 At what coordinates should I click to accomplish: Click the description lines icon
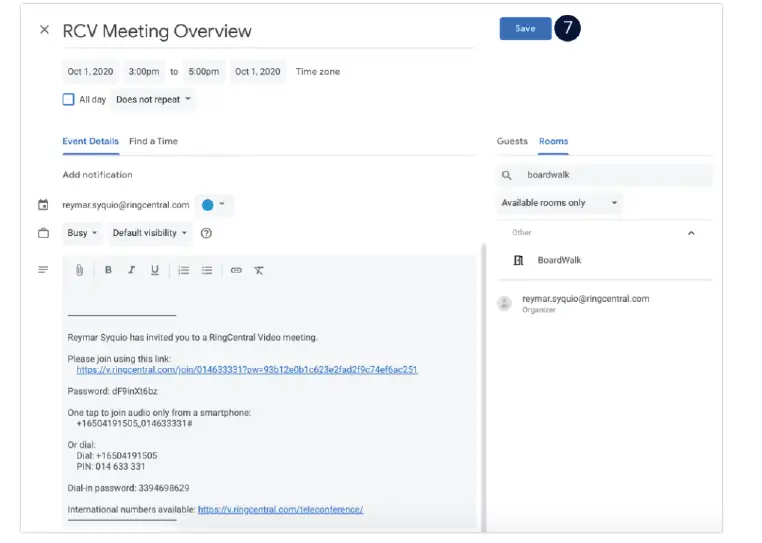(x=43, y=269)
